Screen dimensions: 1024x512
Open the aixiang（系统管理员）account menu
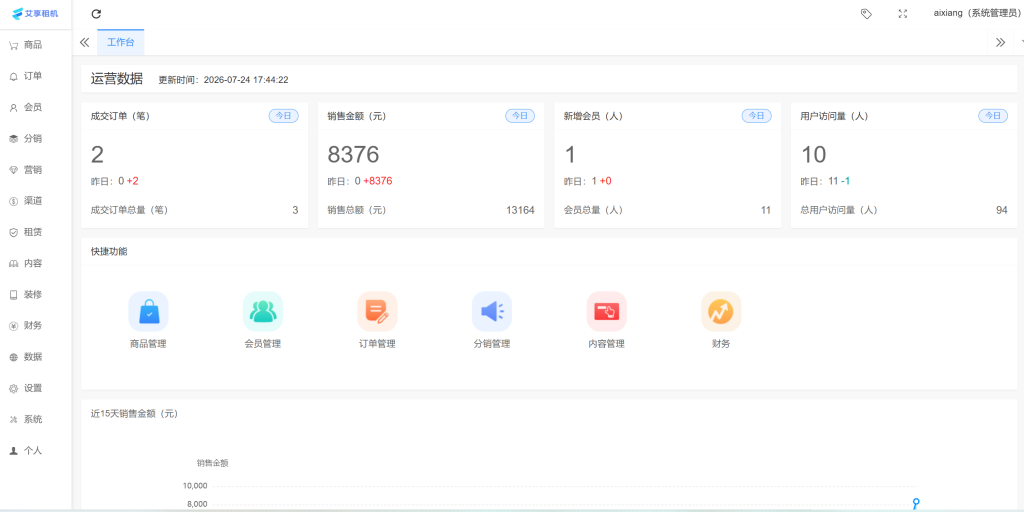[x=977, y=13]
